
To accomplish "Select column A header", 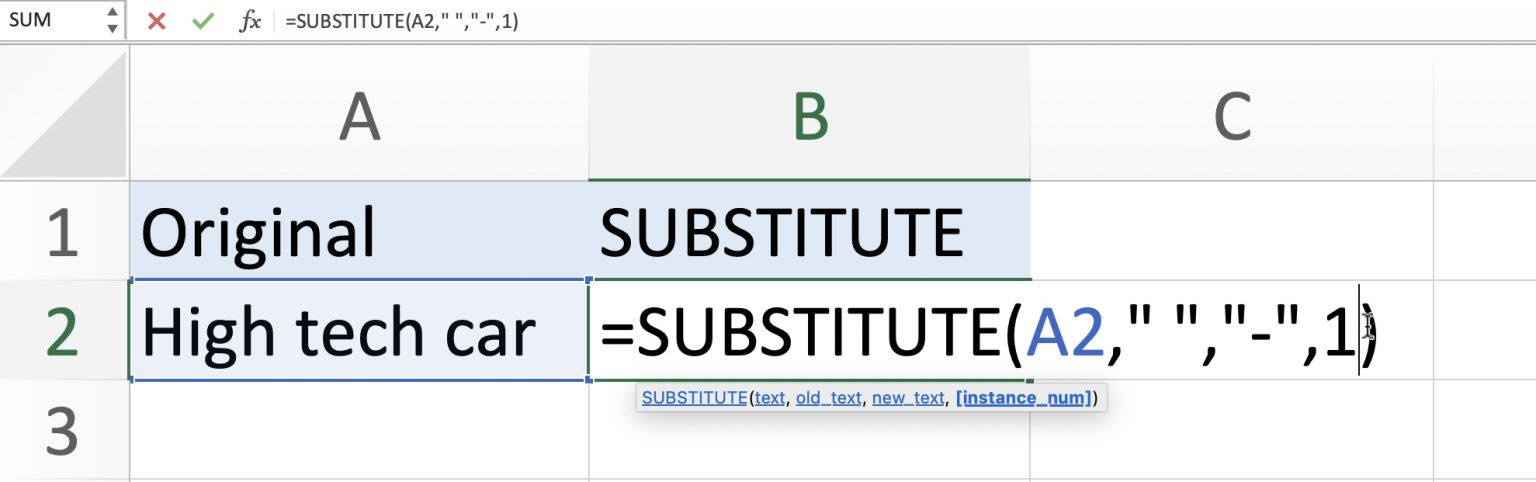I will point(359,117).
